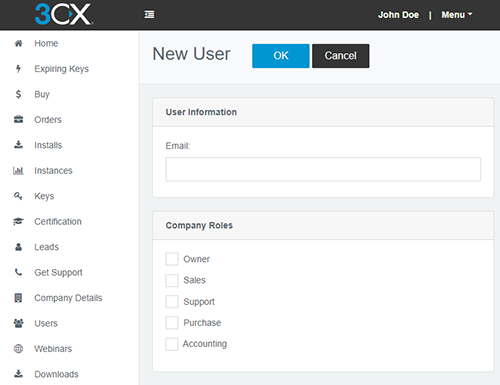Select the Accounting role checkbox
500x385 pixels.
pyautogui.click(x=172, y=344)
